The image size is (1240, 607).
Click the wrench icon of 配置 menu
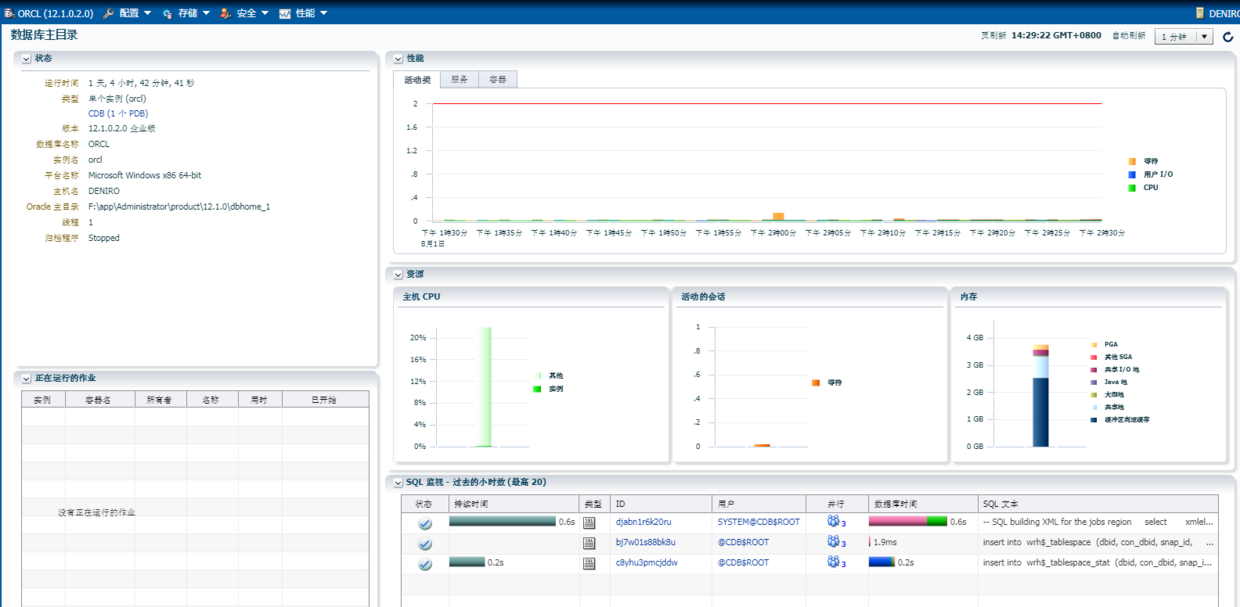coord(109,13)
